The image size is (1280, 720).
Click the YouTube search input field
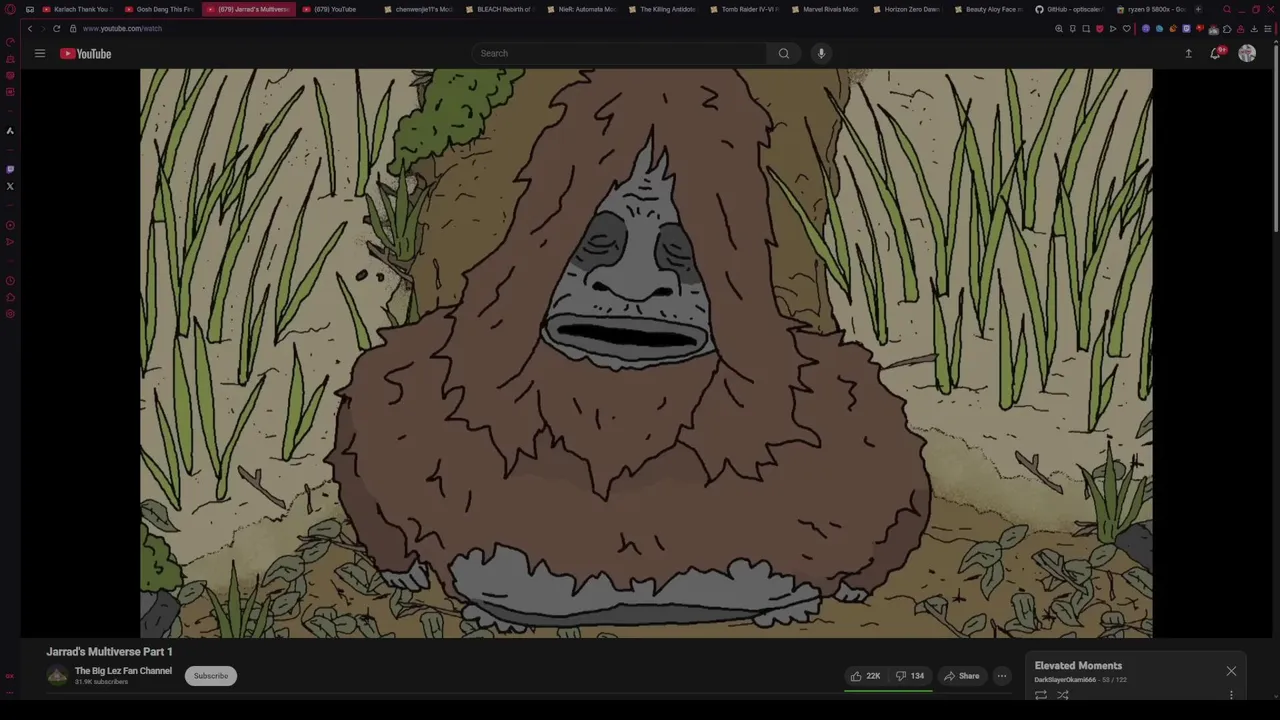coord(620,53)
